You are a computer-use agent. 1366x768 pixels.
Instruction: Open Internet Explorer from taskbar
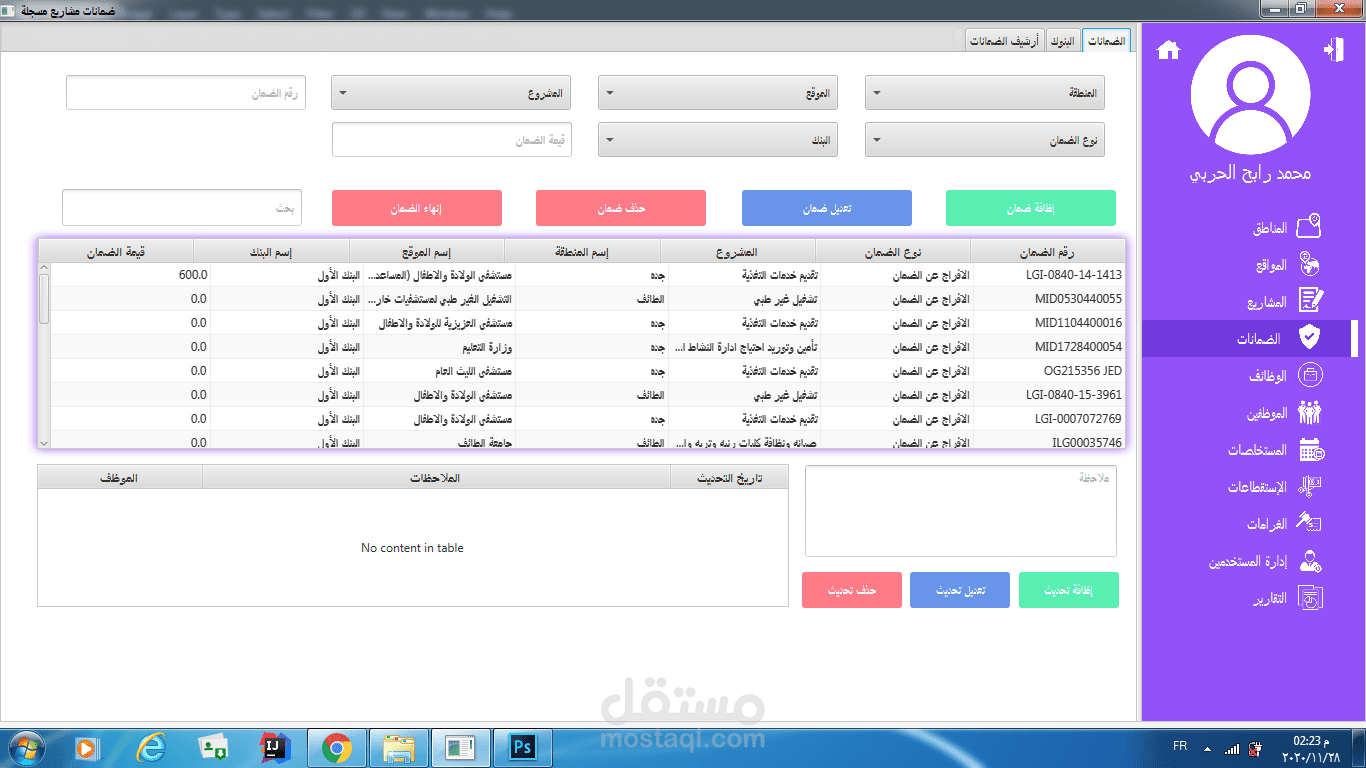(151, 747)
